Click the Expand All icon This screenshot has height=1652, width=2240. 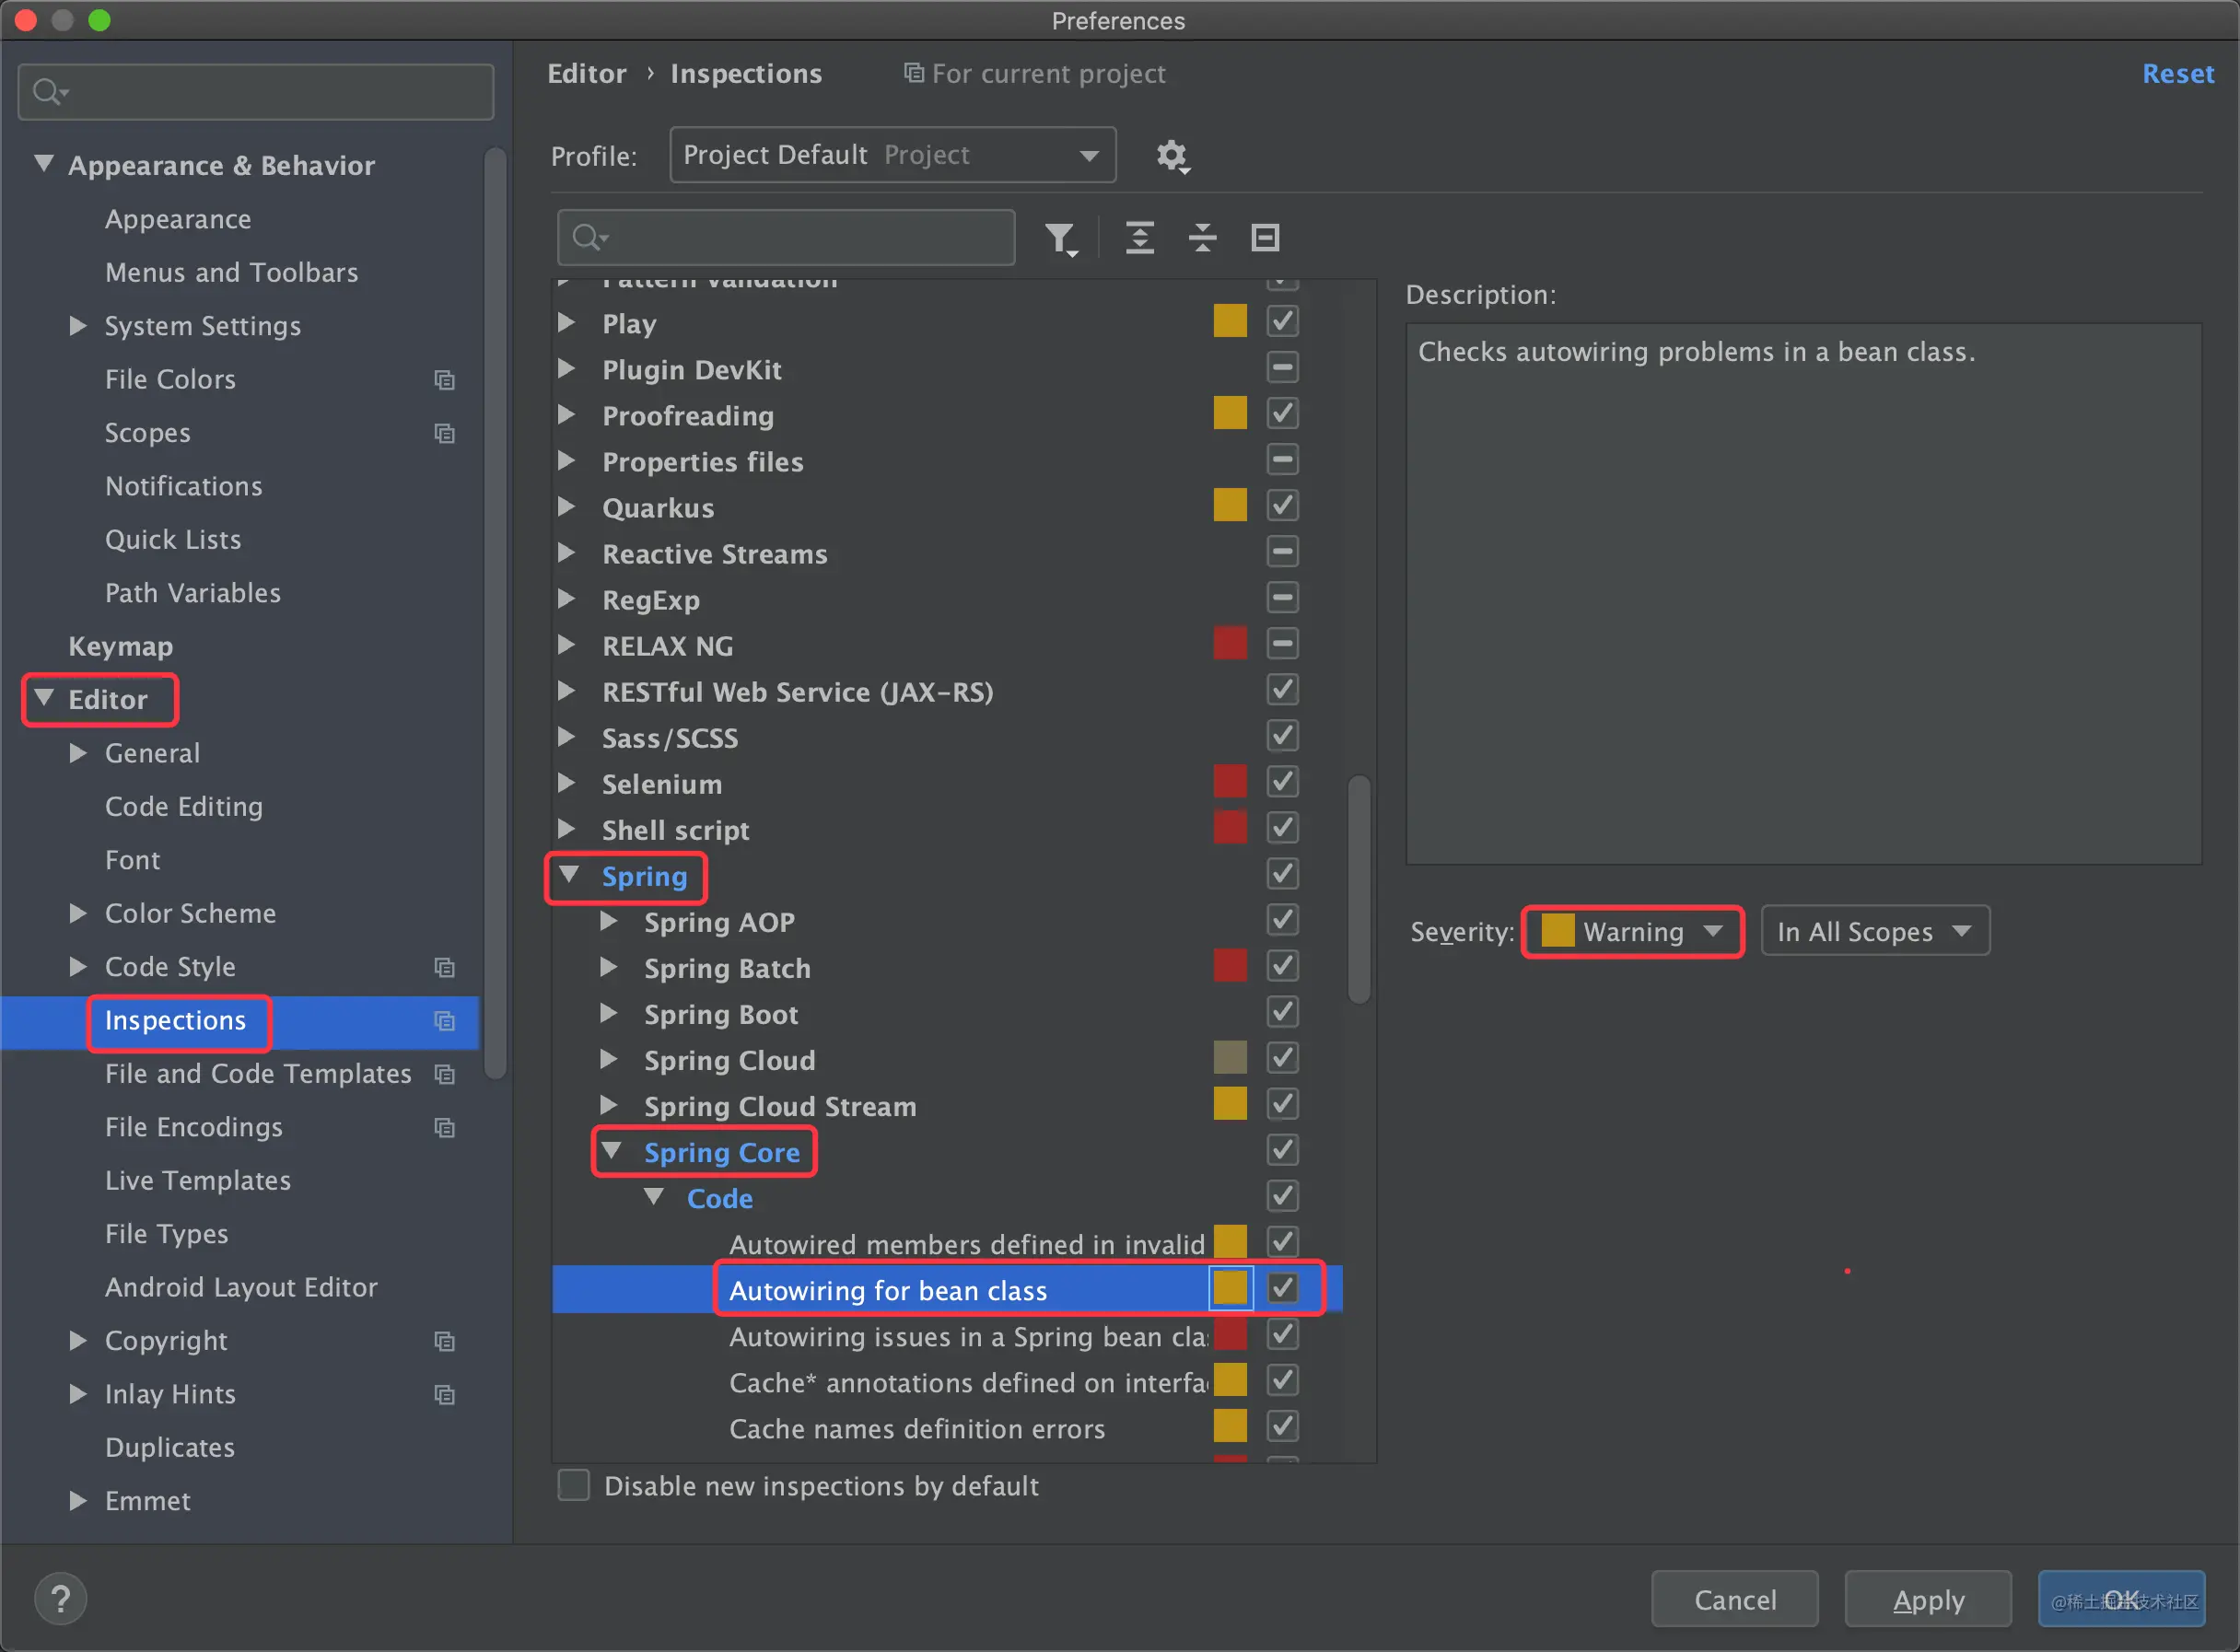[x=1140, y=238]
